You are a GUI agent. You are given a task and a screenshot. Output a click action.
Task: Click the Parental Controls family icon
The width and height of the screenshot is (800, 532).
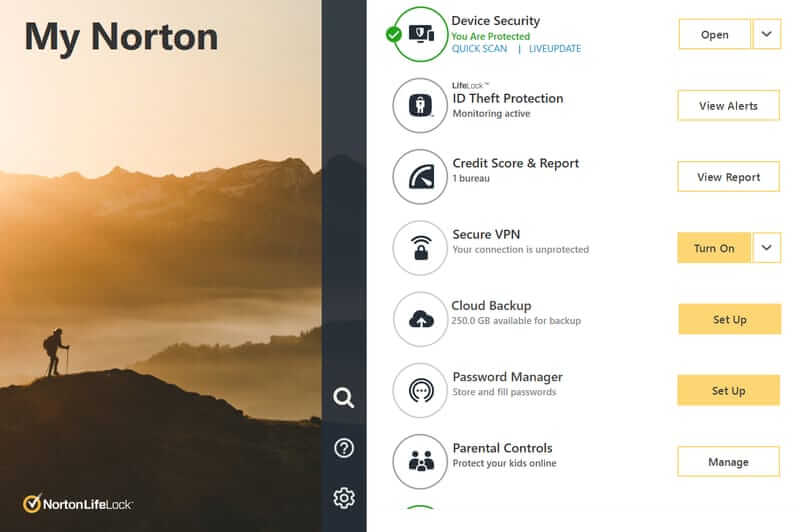(420, 461)
